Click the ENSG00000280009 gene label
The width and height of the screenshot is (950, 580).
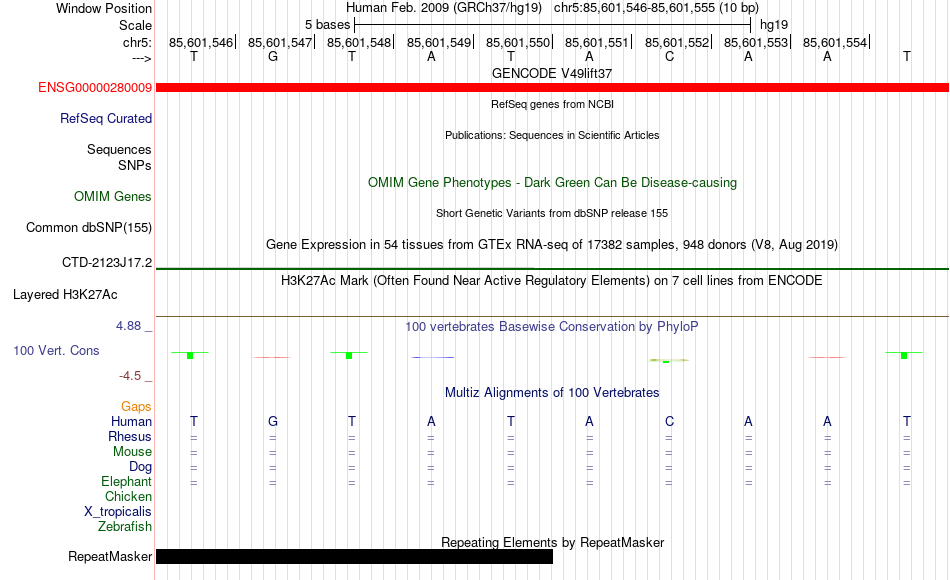tap(95, 88)
